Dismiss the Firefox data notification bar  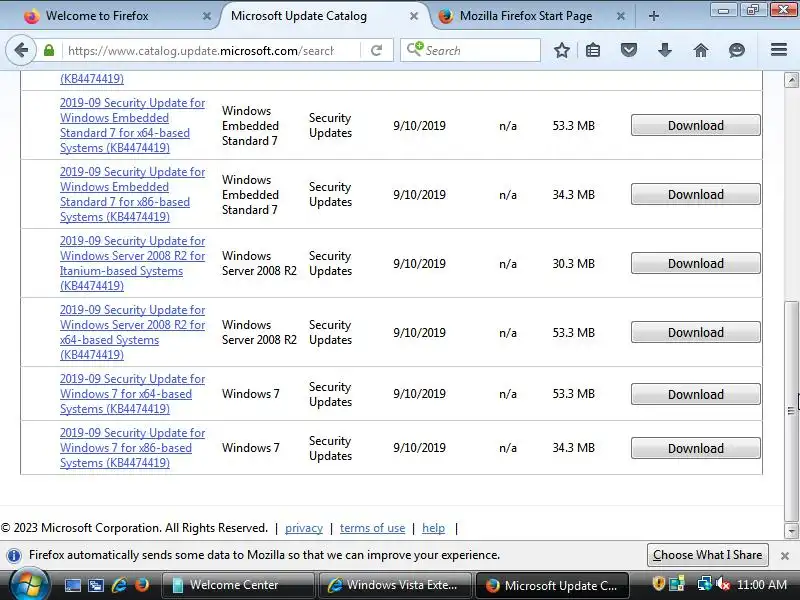[x=785, y=556]
